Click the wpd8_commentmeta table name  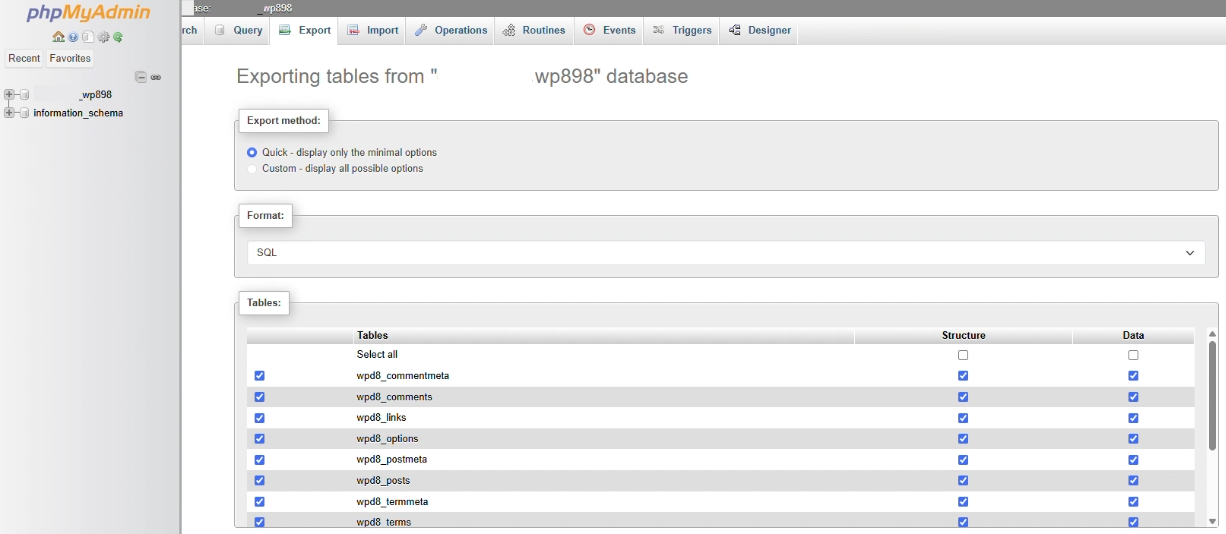[403, 376]
